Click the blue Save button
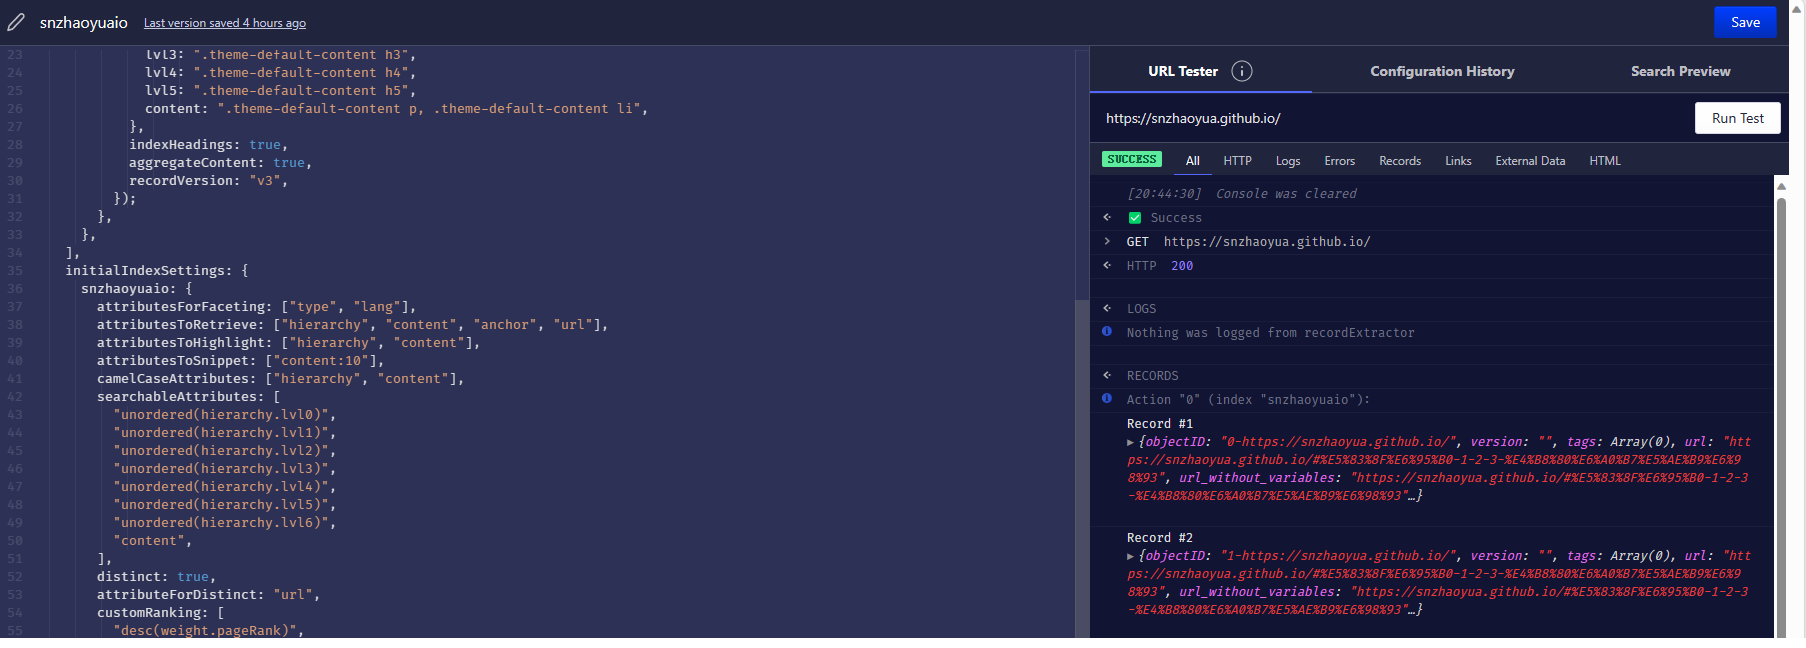Viewport: 1806px width, 648px height. [1745, 22]
